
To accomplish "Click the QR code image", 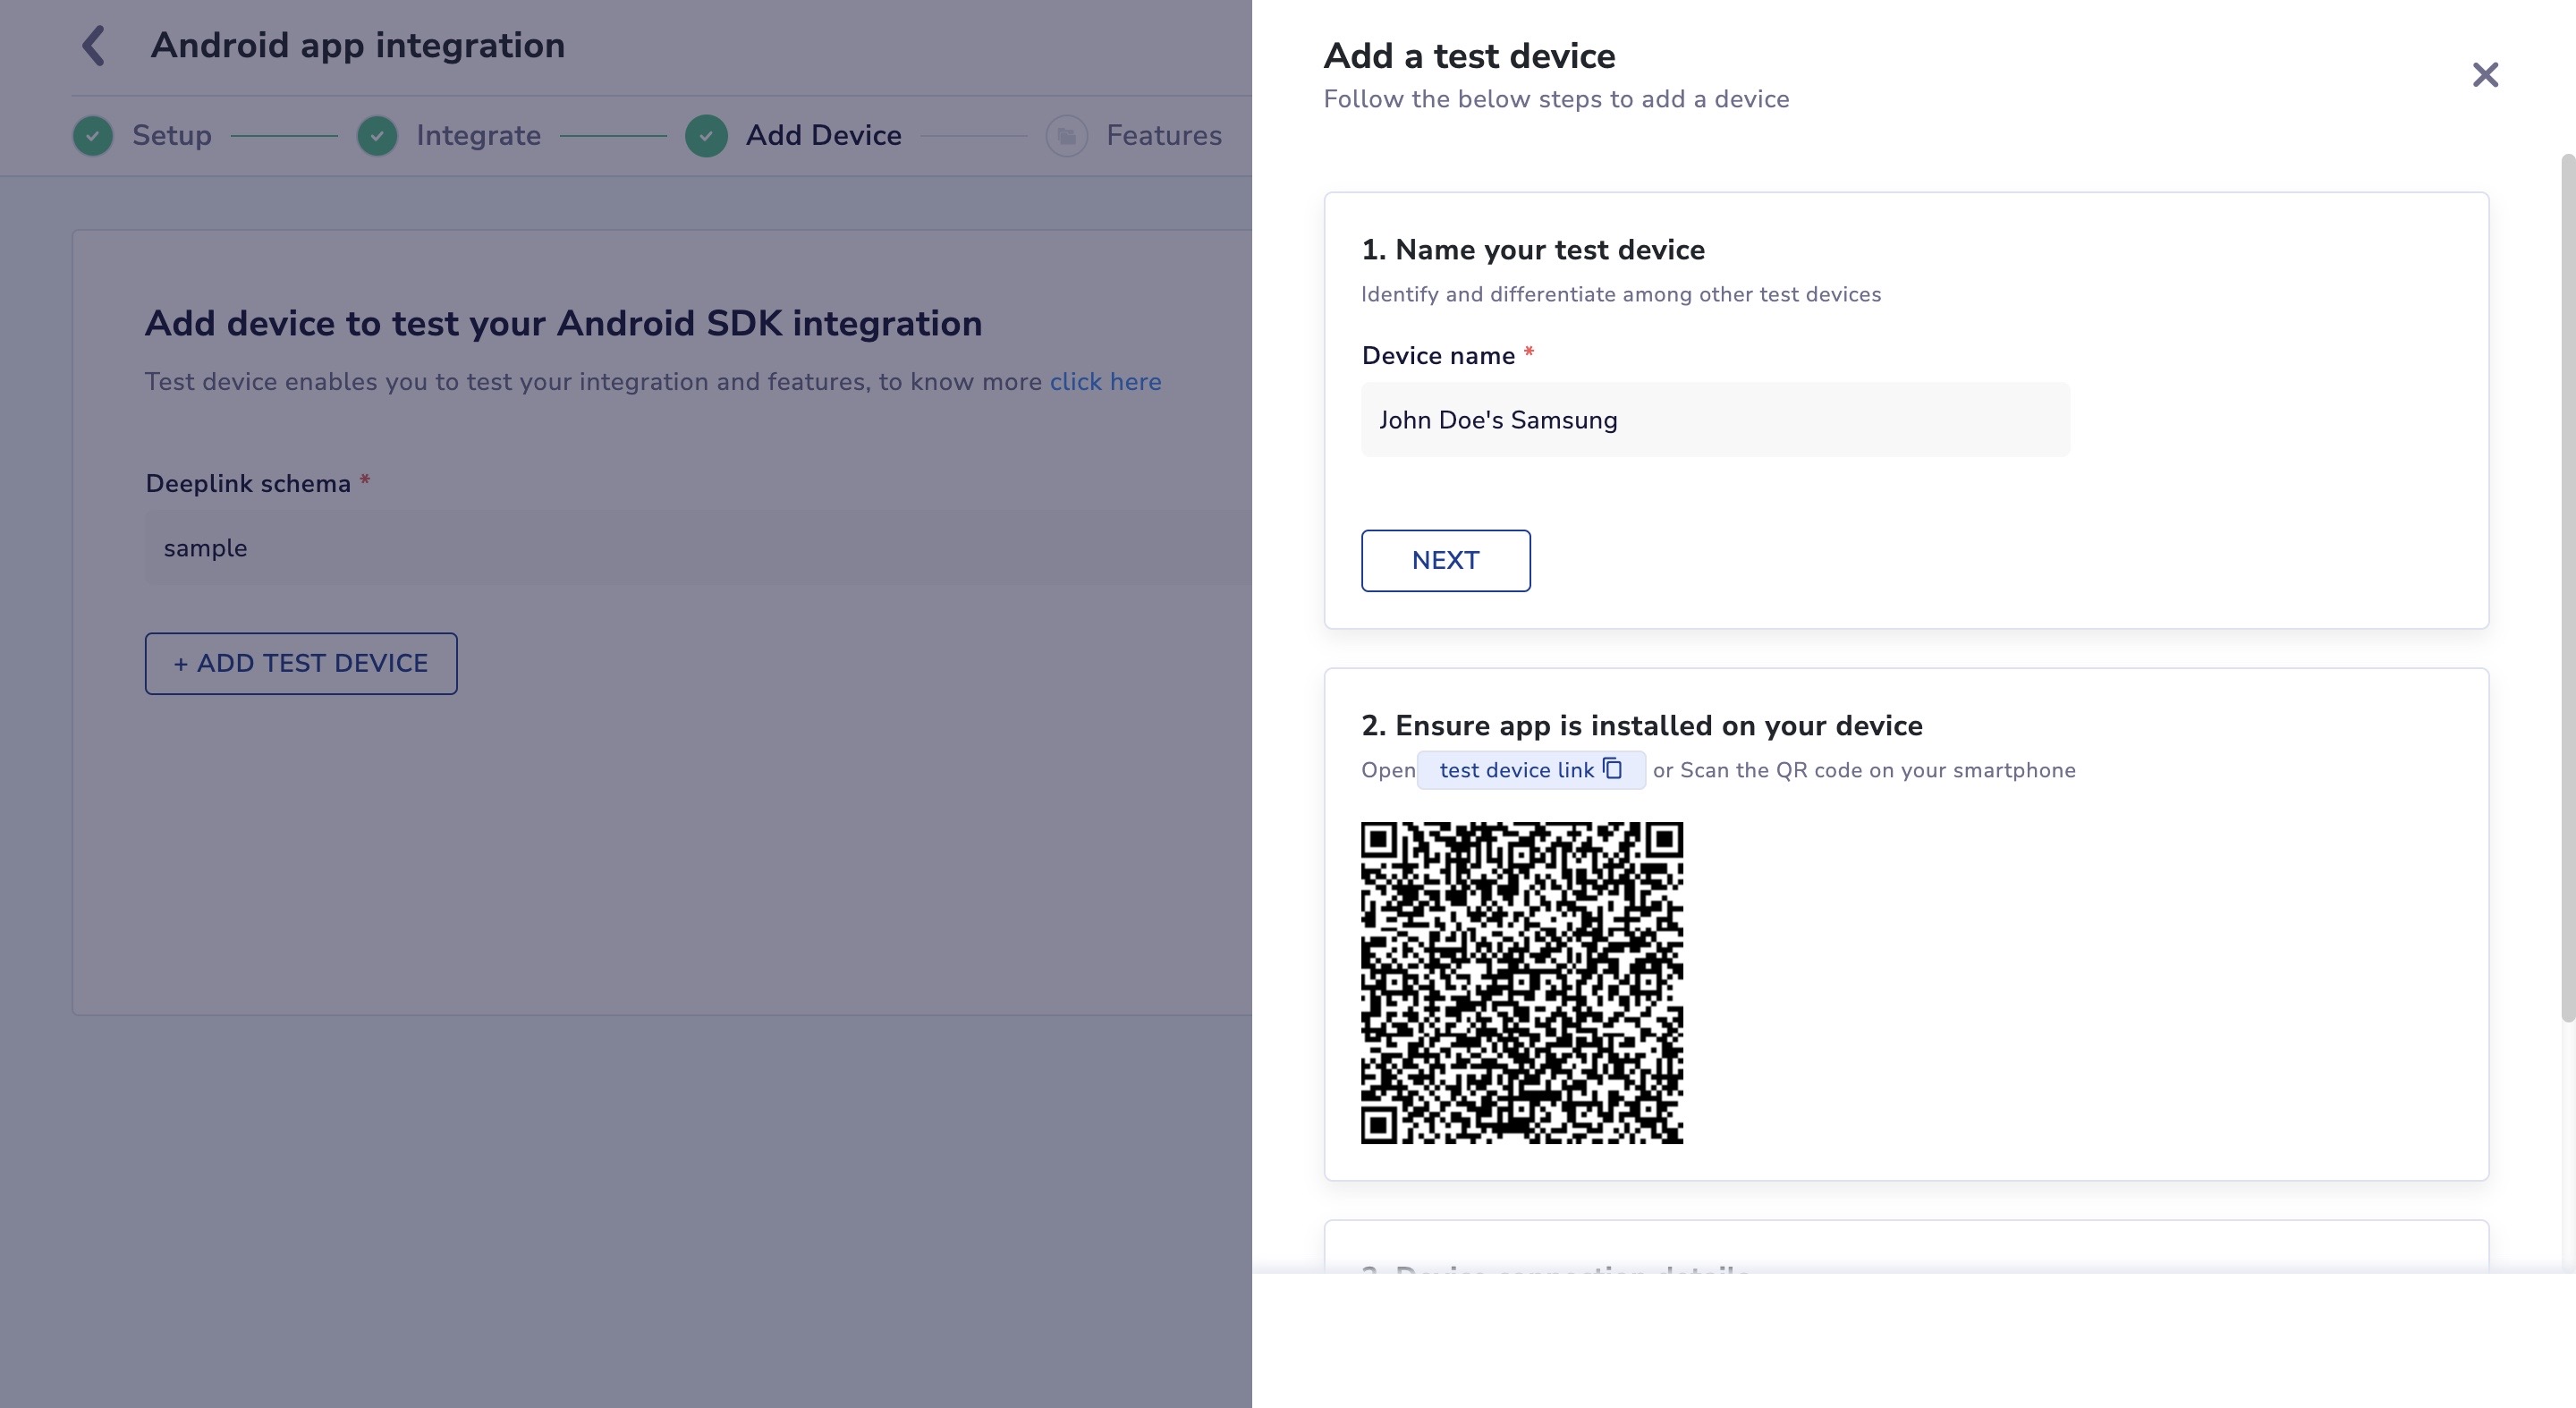I will tap(1521, 983).
